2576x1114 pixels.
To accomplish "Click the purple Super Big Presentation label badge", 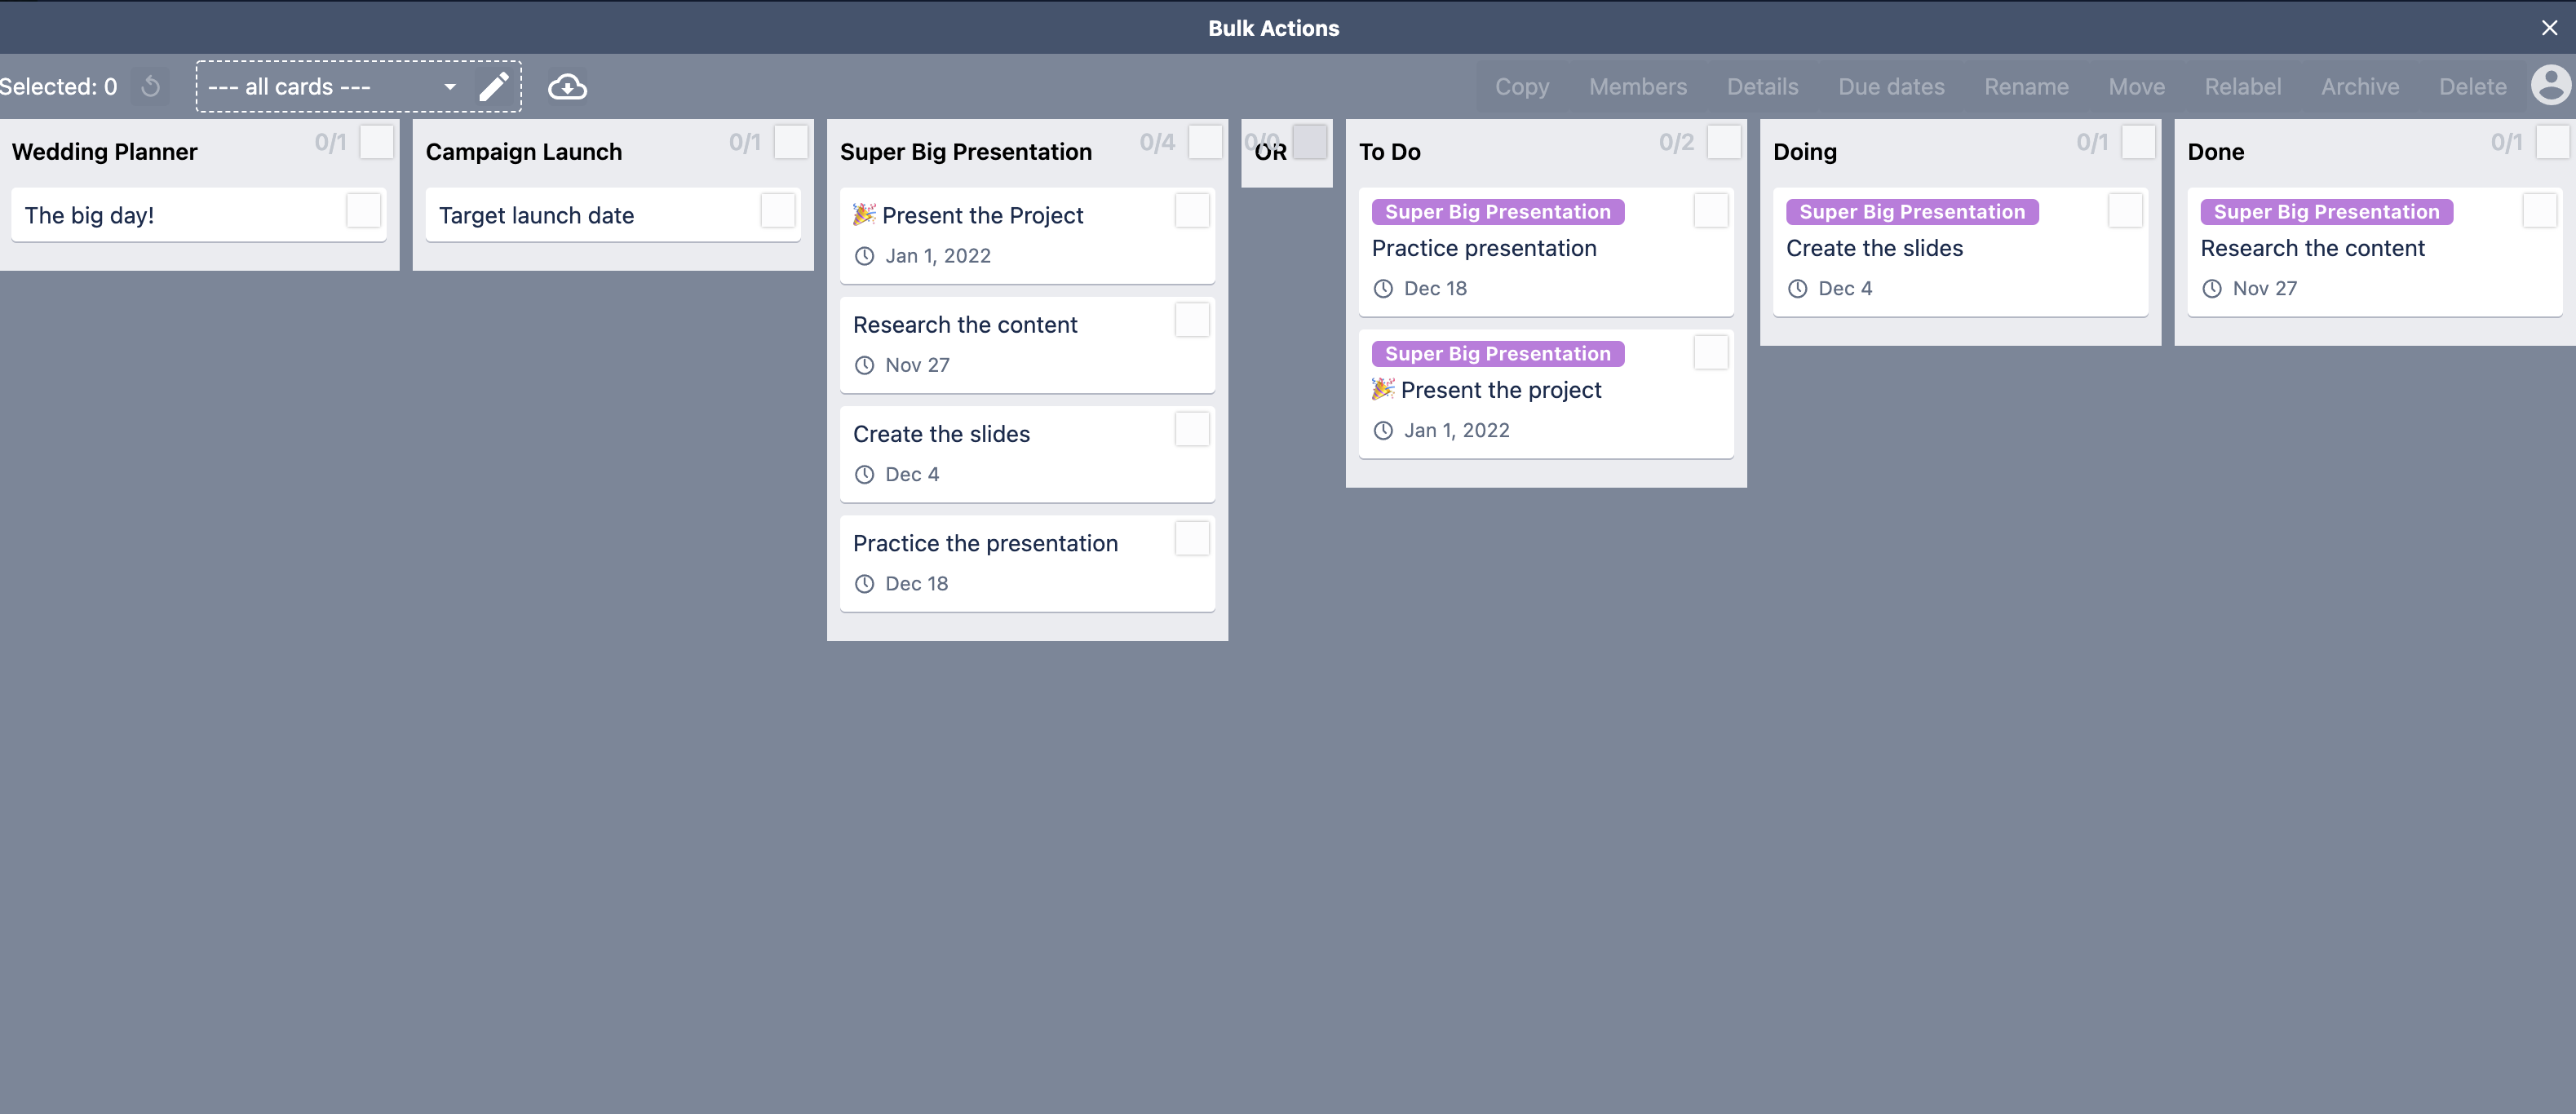I will click(x=1497, y=211).
